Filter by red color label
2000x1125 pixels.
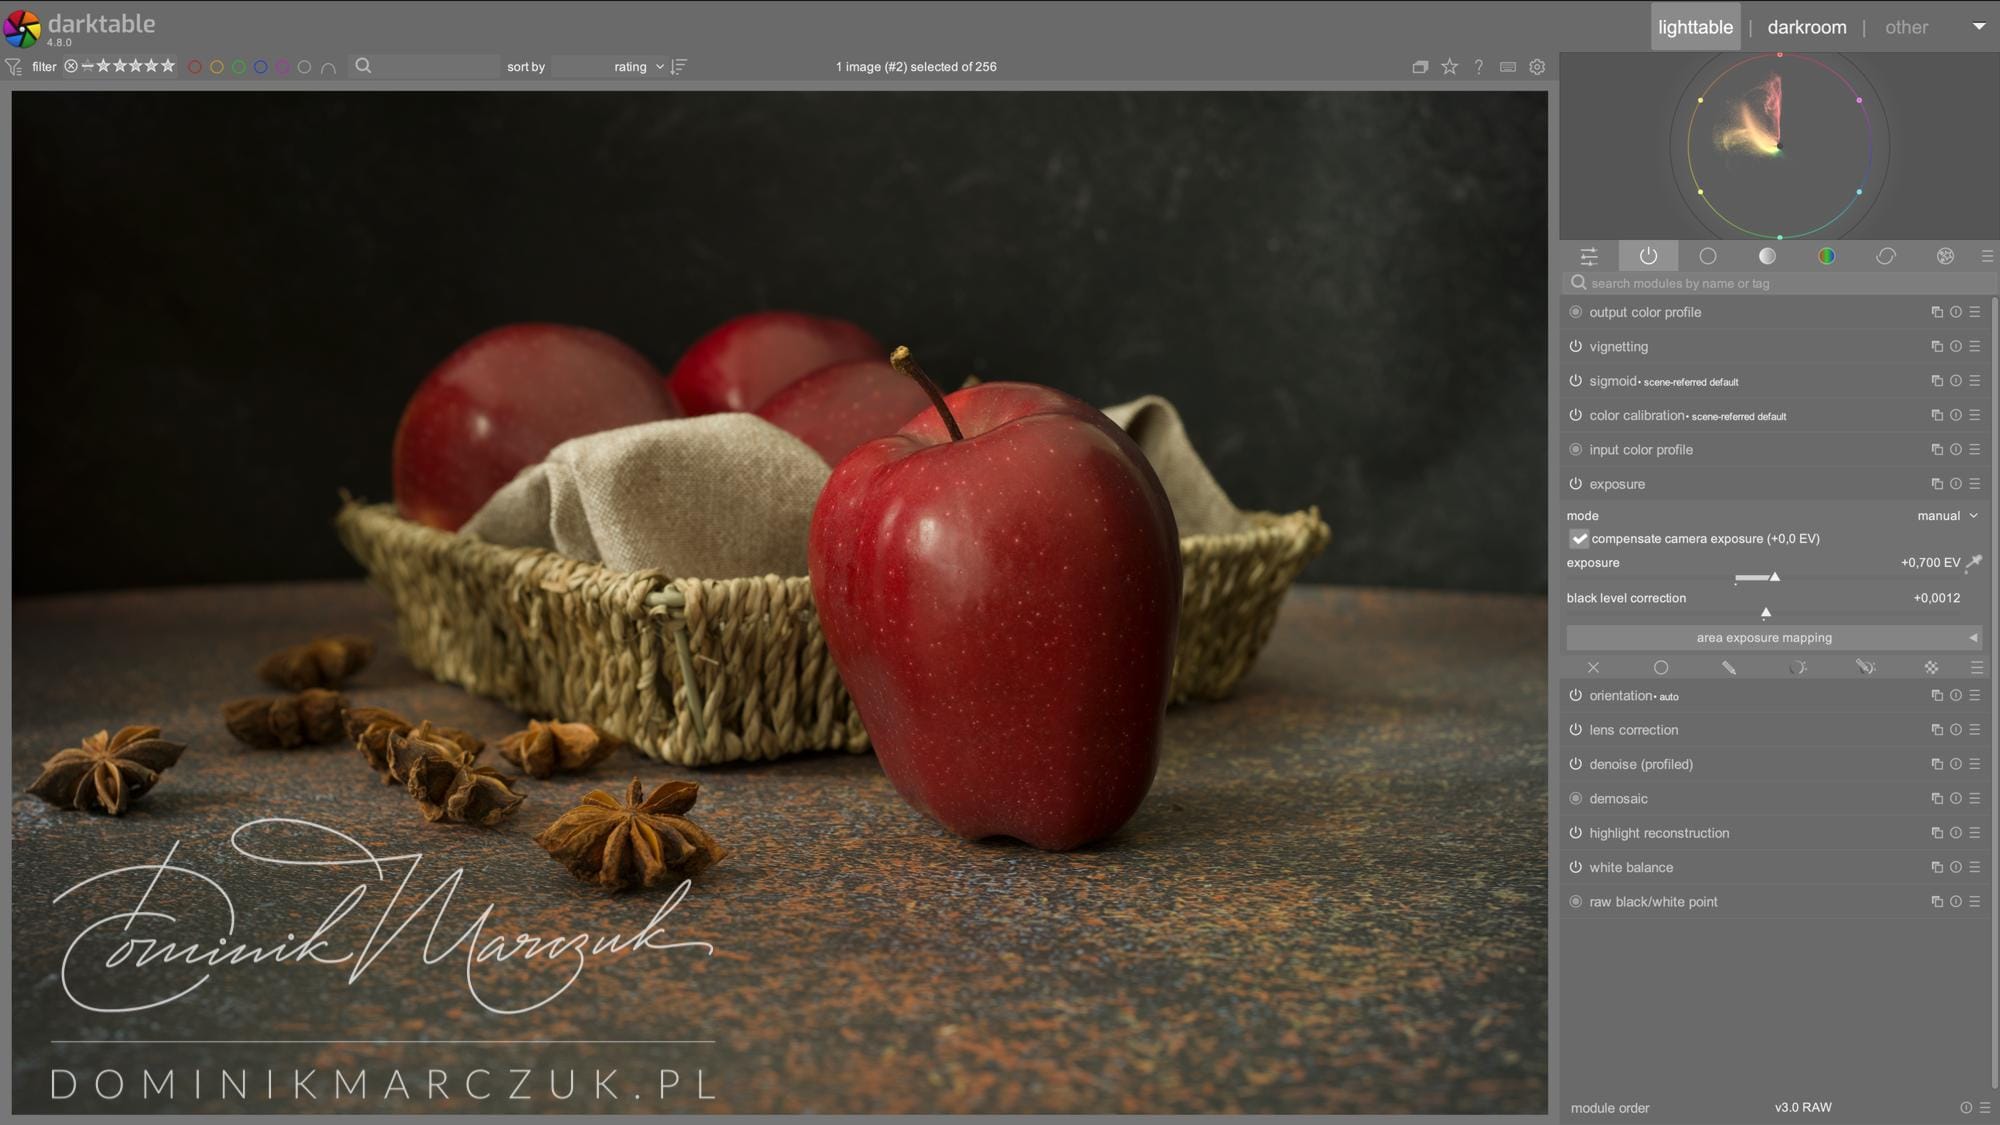pos(195,67)
